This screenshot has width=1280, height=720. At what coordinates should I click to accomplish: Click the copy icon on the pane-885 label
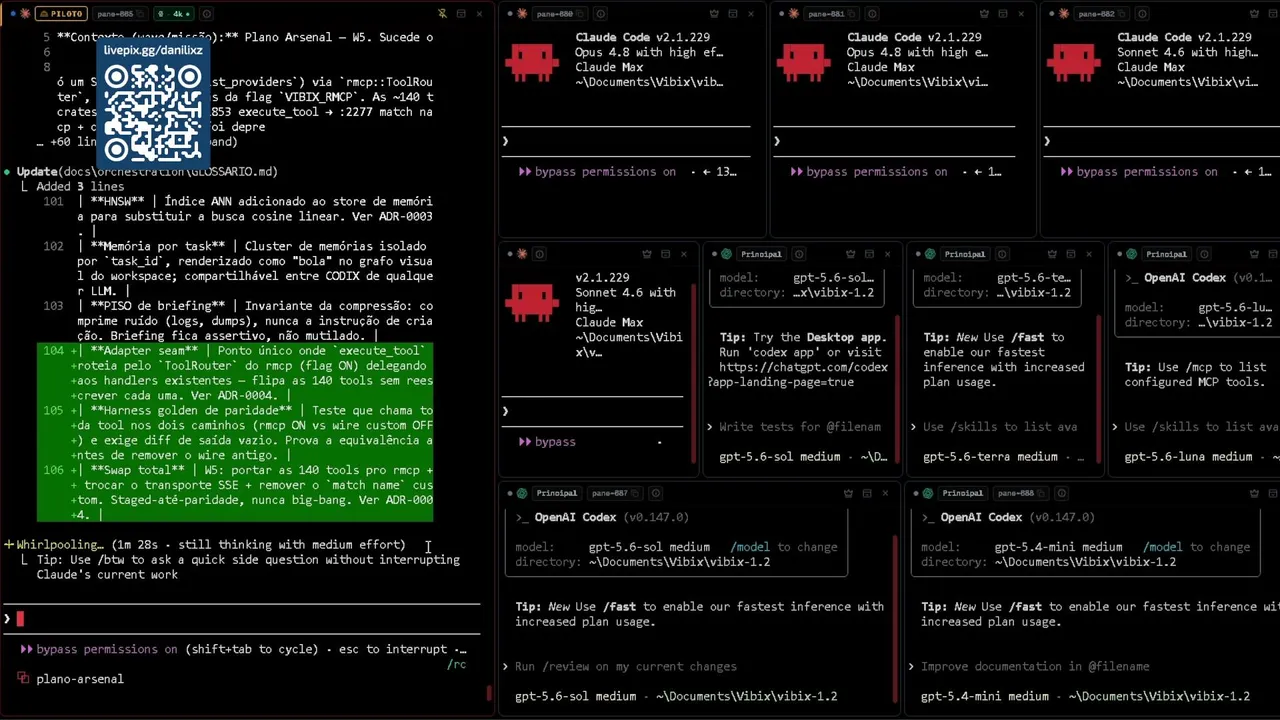tap(141, 14)
